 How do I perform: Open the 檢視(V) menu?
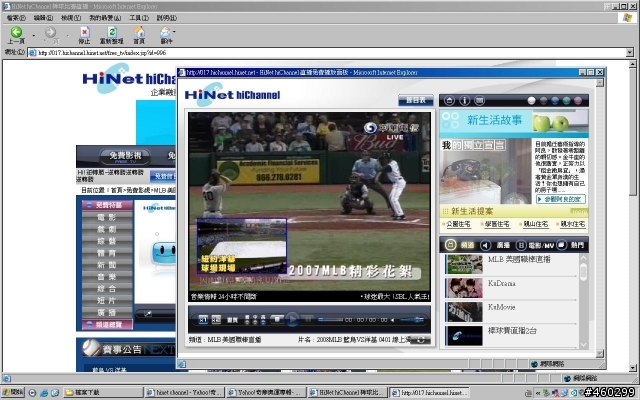(71, 18)
